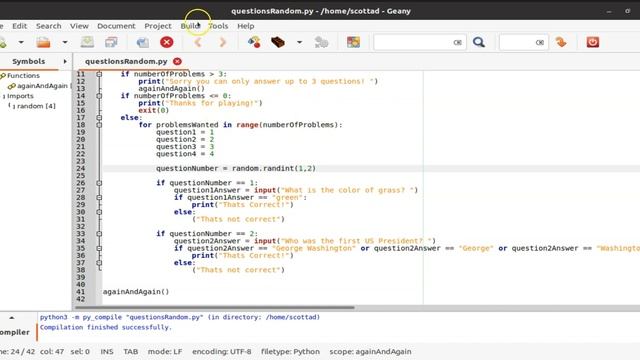640x360 pixels.
Task: Open the new file dropdown arrow at toolbar start
Action: pos(21,42)
